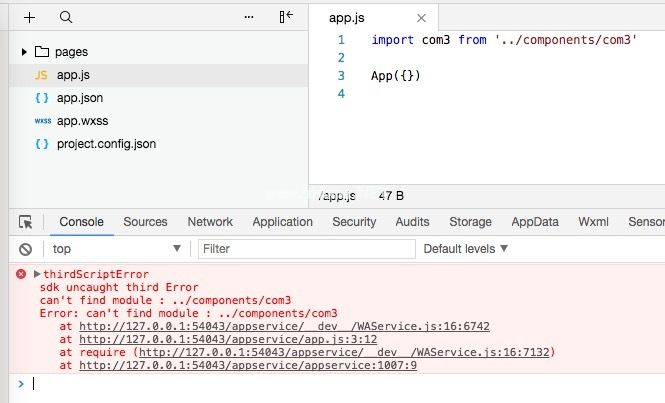Open the Default levels dropdown
Image resolution: width=665 pixels, height=403 pixels.
point(466,248)
